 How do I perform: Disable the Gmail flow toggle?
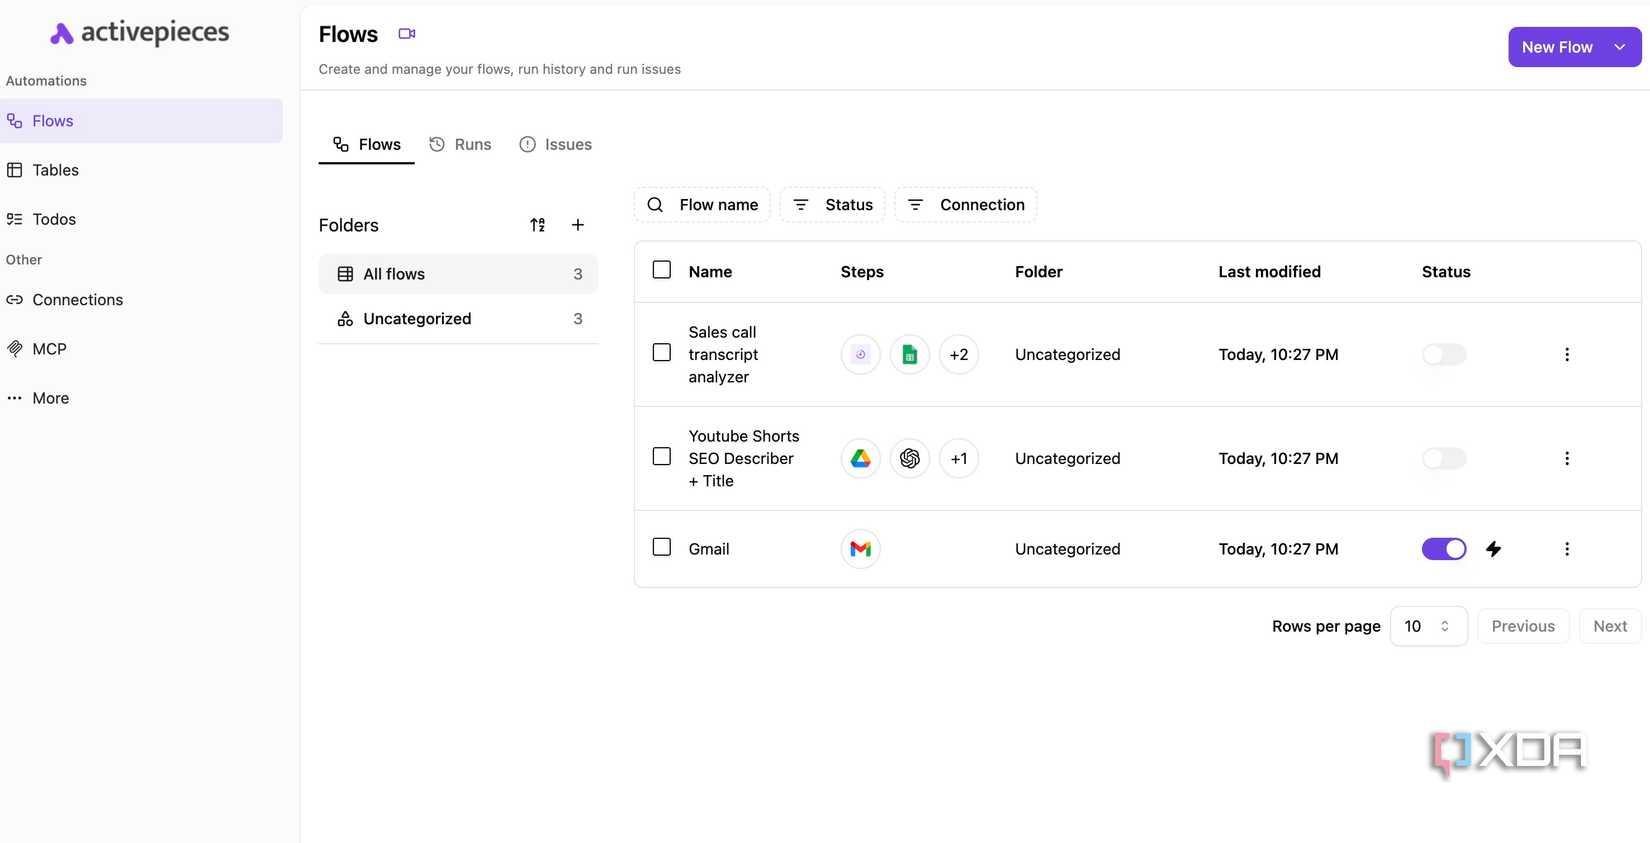click(x=1444, y=549)
